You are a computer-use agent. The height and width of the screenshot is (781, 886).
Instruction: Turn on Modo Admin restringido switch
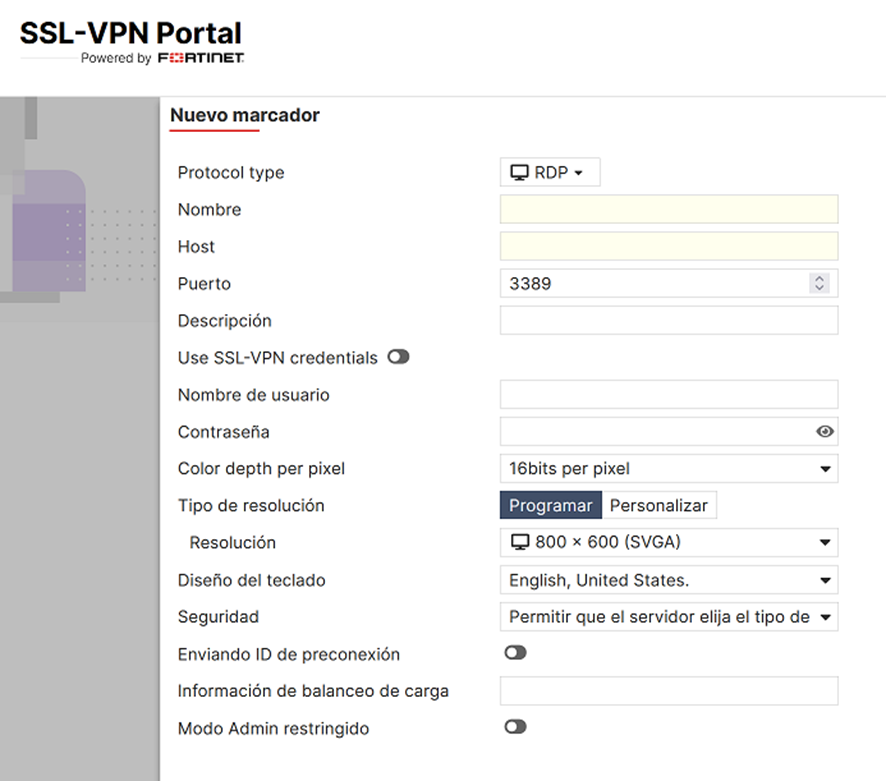(x=515, y=727)
